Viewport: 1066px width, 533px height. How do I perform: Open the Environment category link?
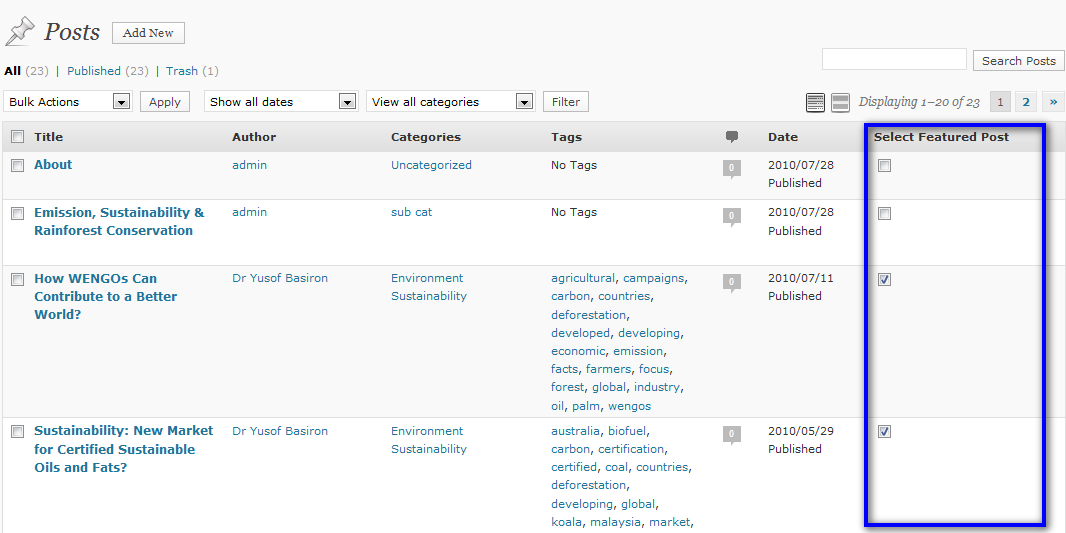pyautogui.click(x=427, y=278)
